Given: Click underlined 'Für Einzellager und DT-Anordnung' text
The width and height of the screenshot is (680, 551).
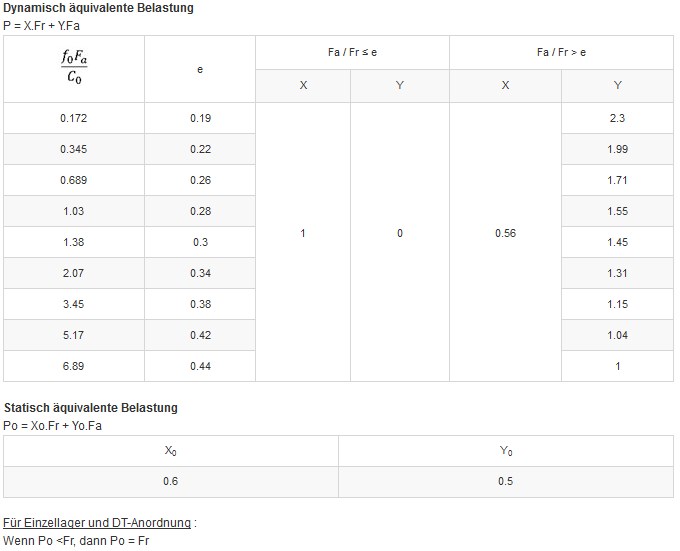Looking at the screenshot, I should (x=97, y=523).
